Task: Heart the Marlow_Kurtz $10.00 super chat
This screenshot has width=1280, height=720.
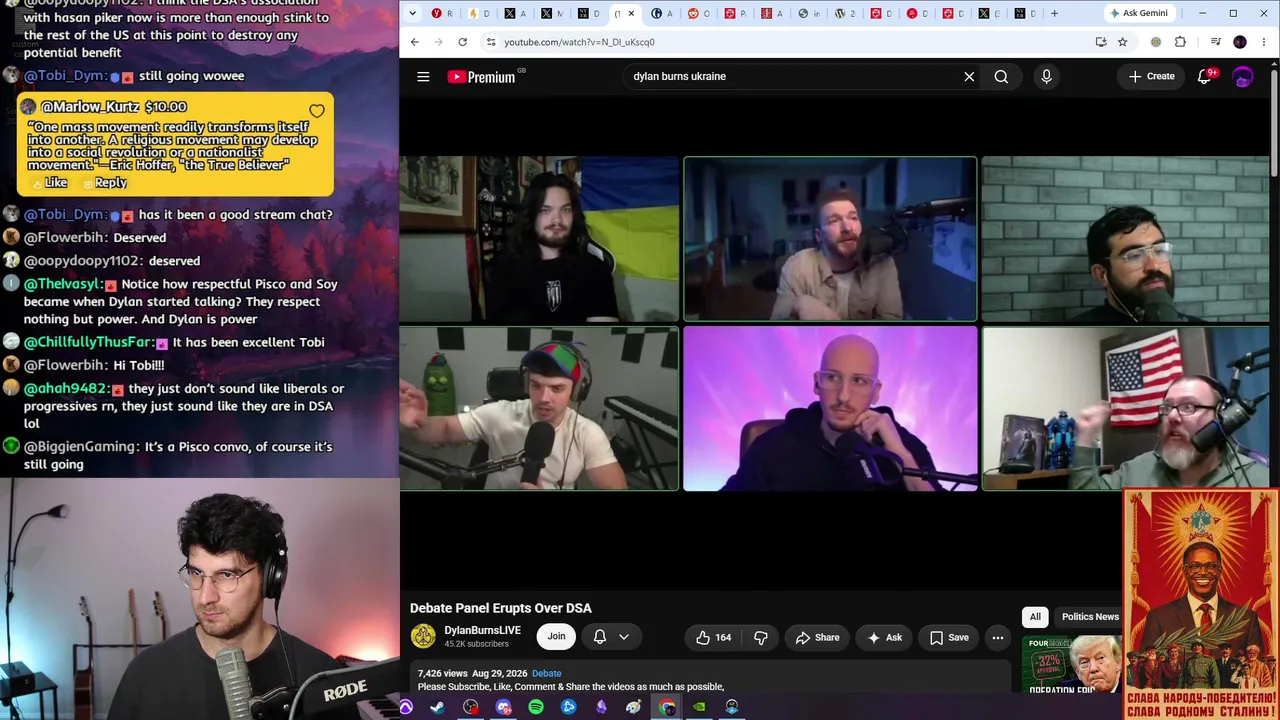Action: click(x=316, y=111)
